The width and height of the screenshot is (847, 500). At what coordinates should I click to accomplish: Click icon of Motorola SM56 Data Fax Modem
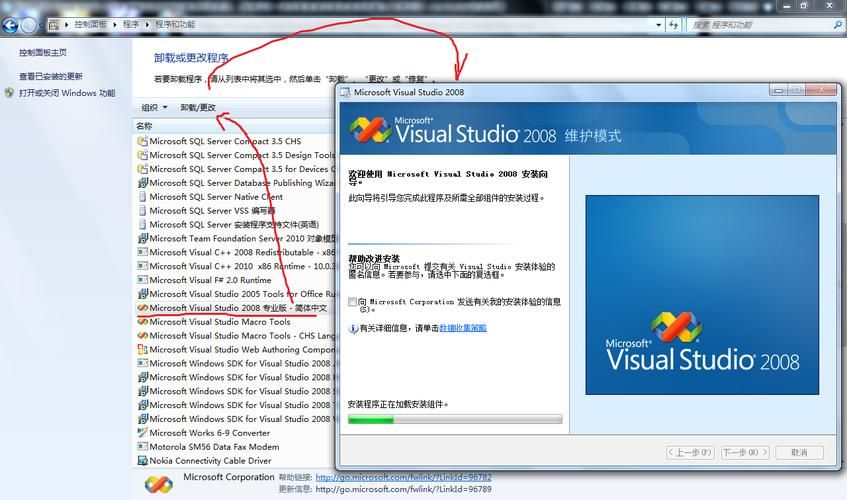click(x=143, y=447)
